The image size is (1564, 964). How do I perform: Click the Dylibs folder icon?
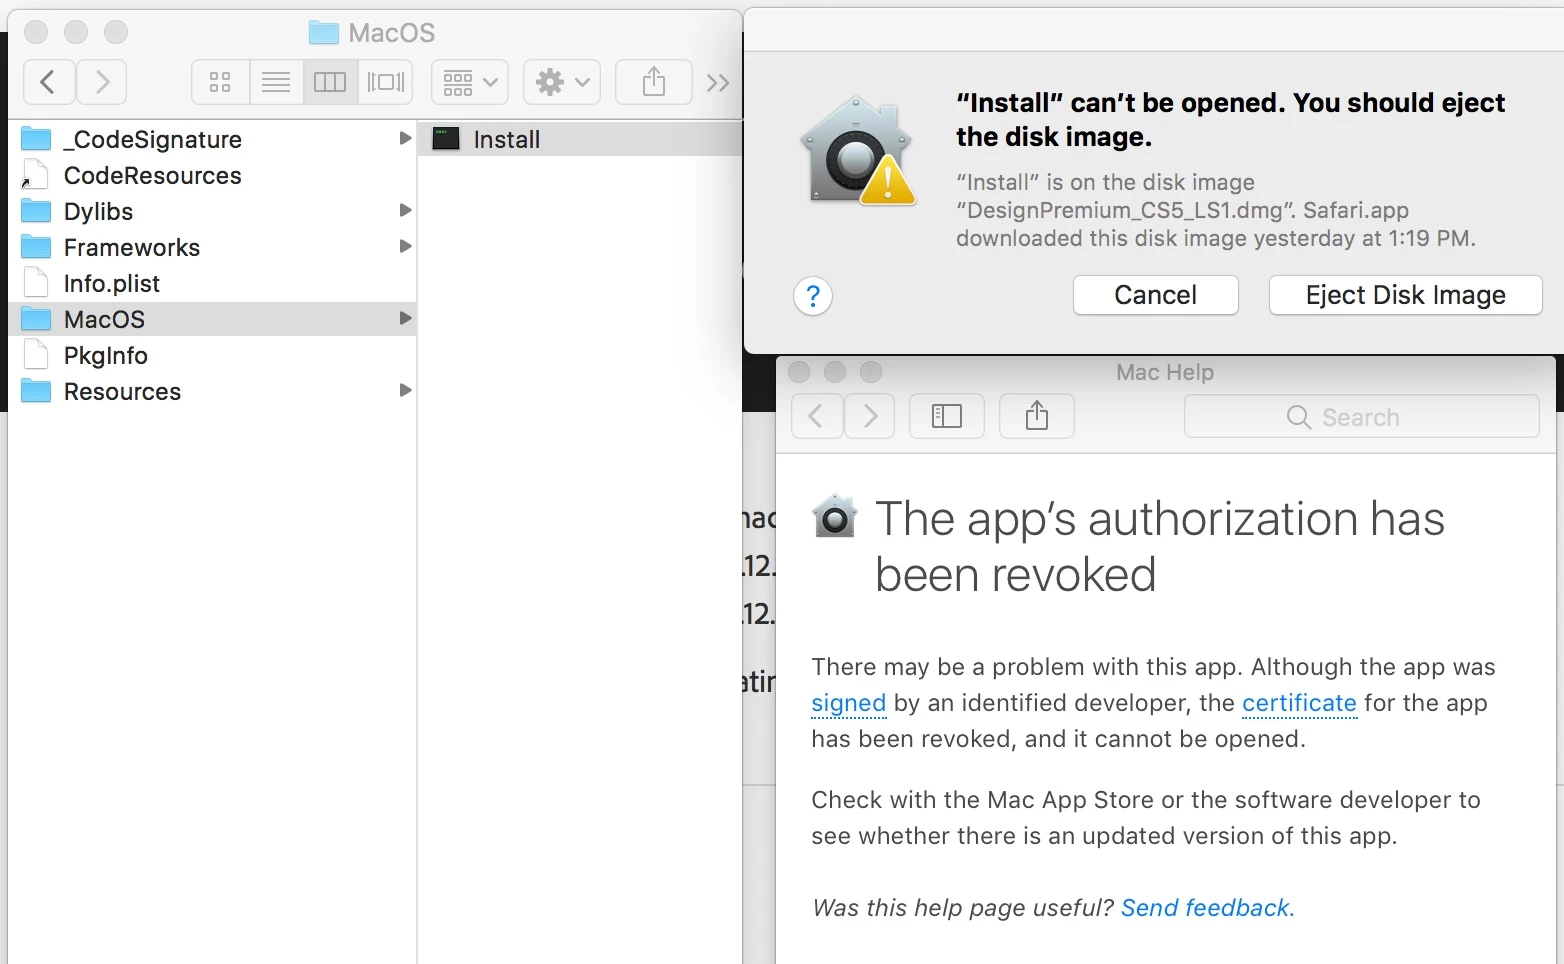(x=36, y=210)
